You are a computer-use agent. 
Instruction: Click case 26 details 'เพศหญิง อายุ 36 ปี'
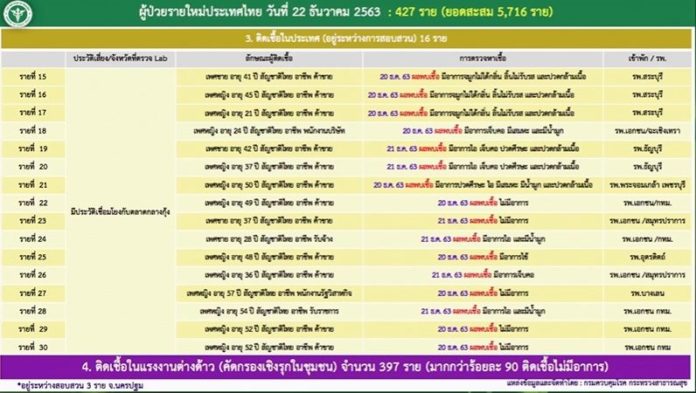coord(269,275)
